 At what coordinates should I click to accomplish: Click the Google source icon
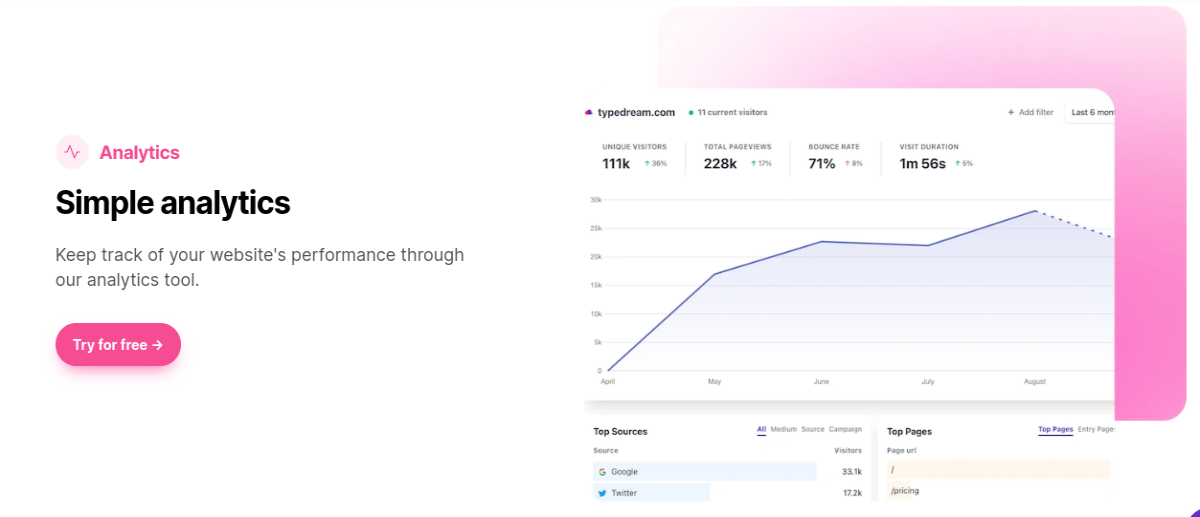(602, 472)
